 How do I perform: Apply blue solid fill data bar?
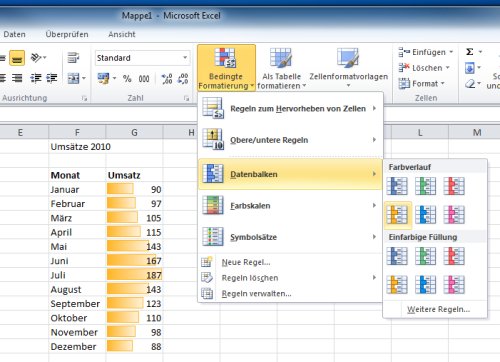click(397, 256)
